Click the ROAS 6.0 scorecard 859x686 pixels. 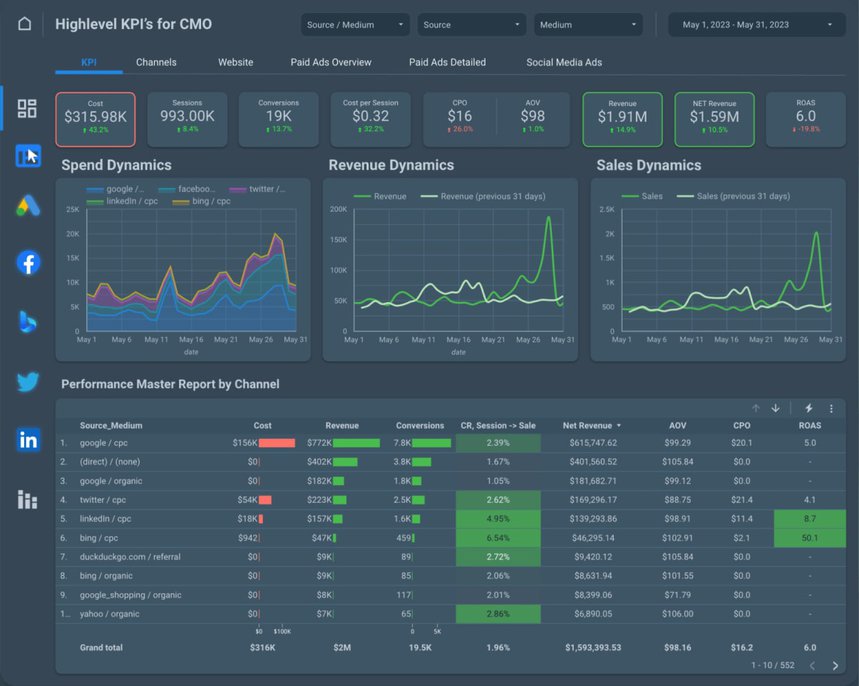[x=806, y=119]
